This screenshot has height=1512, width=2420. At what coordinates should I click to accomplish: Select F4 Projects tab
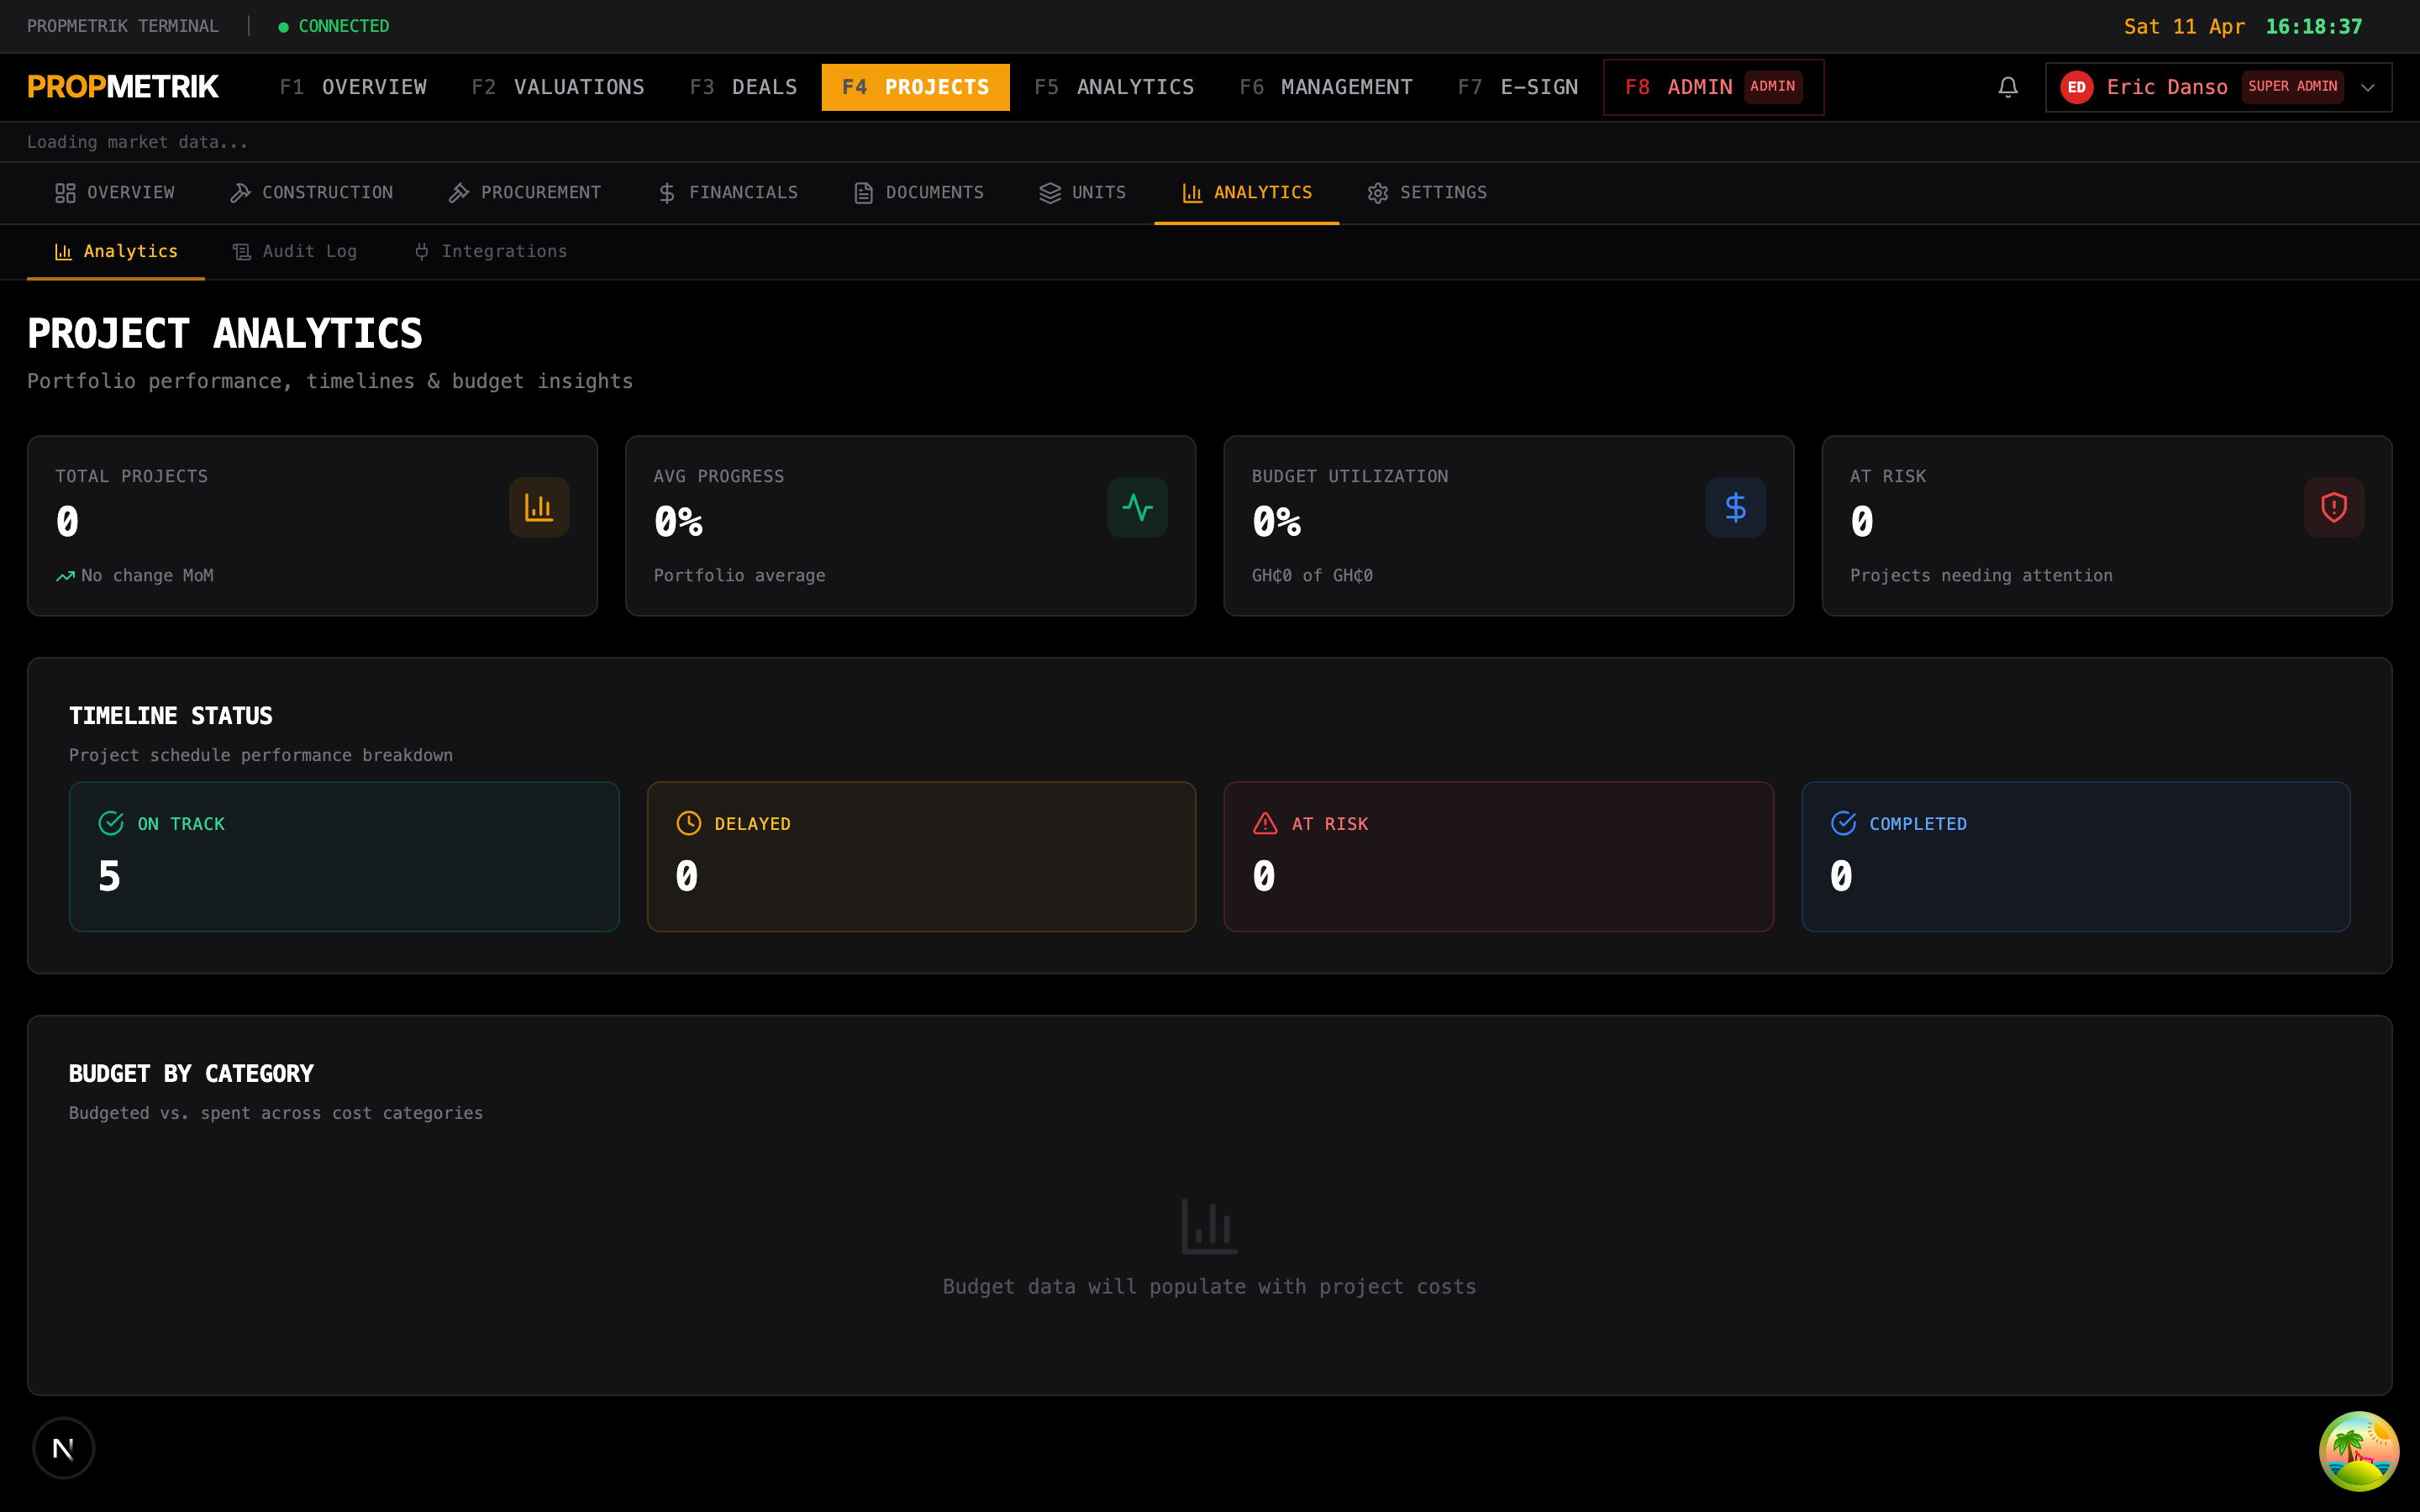point(915,87)
